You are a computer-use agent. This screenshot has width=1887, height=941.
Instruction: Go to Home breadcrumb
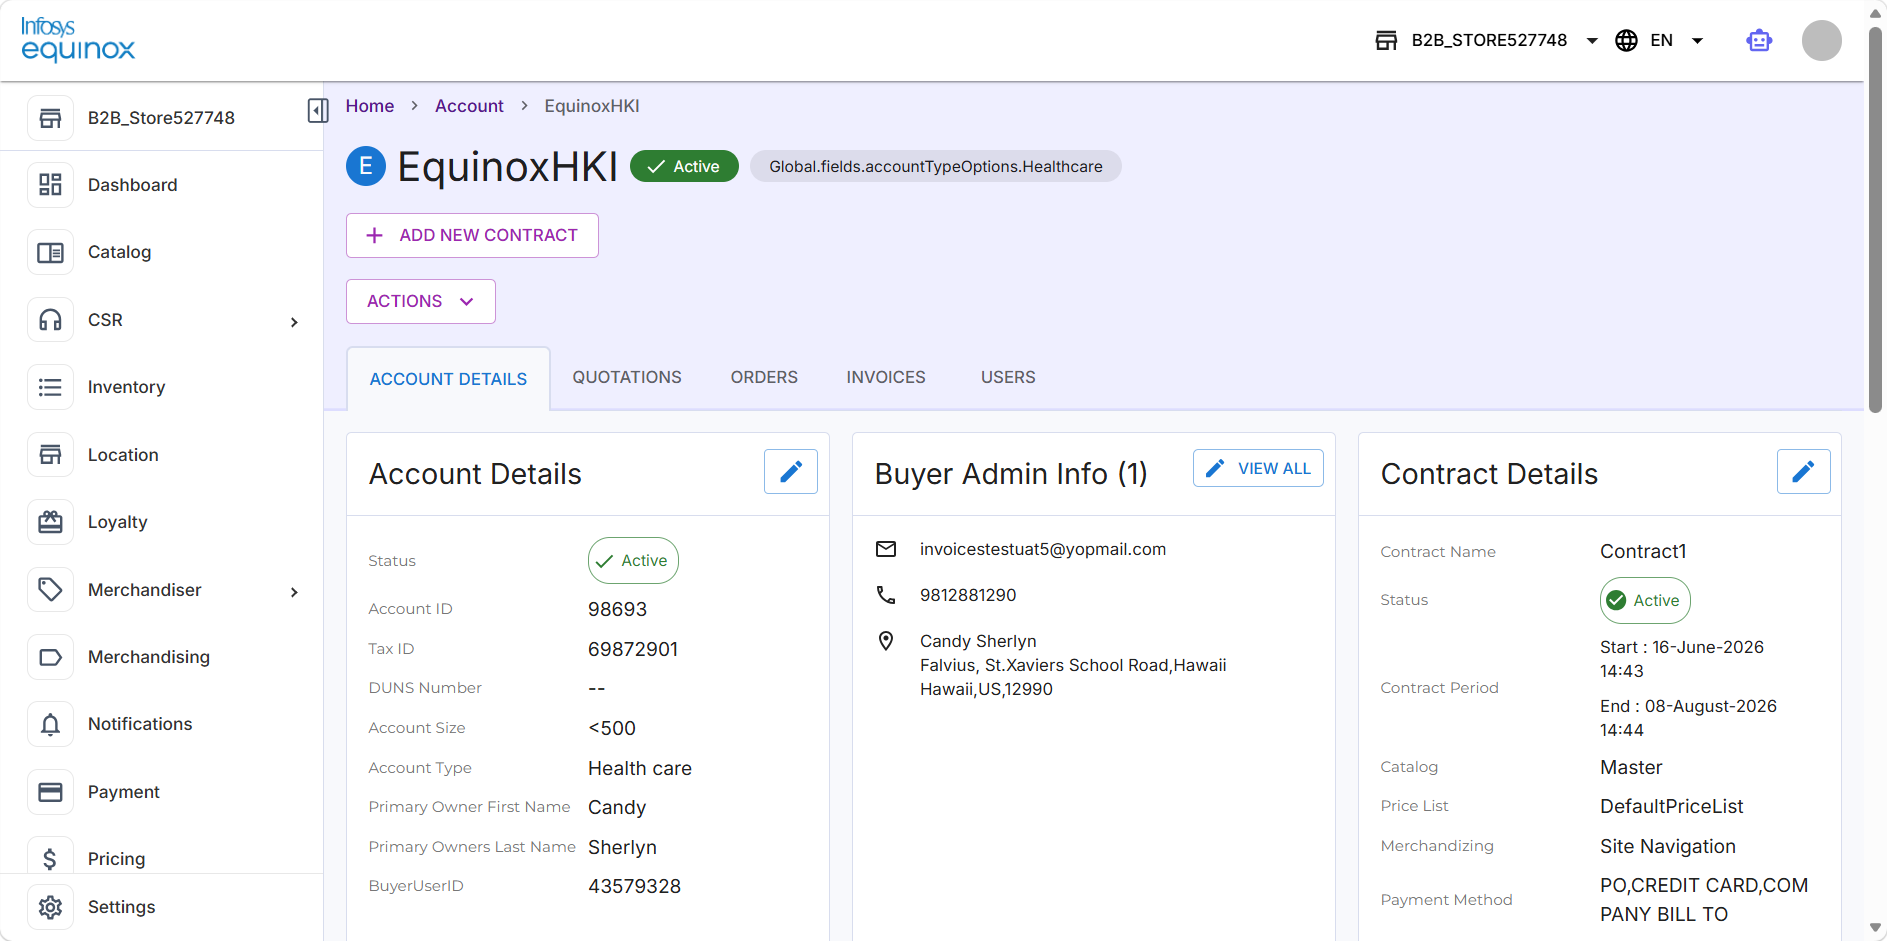point(370,106)
